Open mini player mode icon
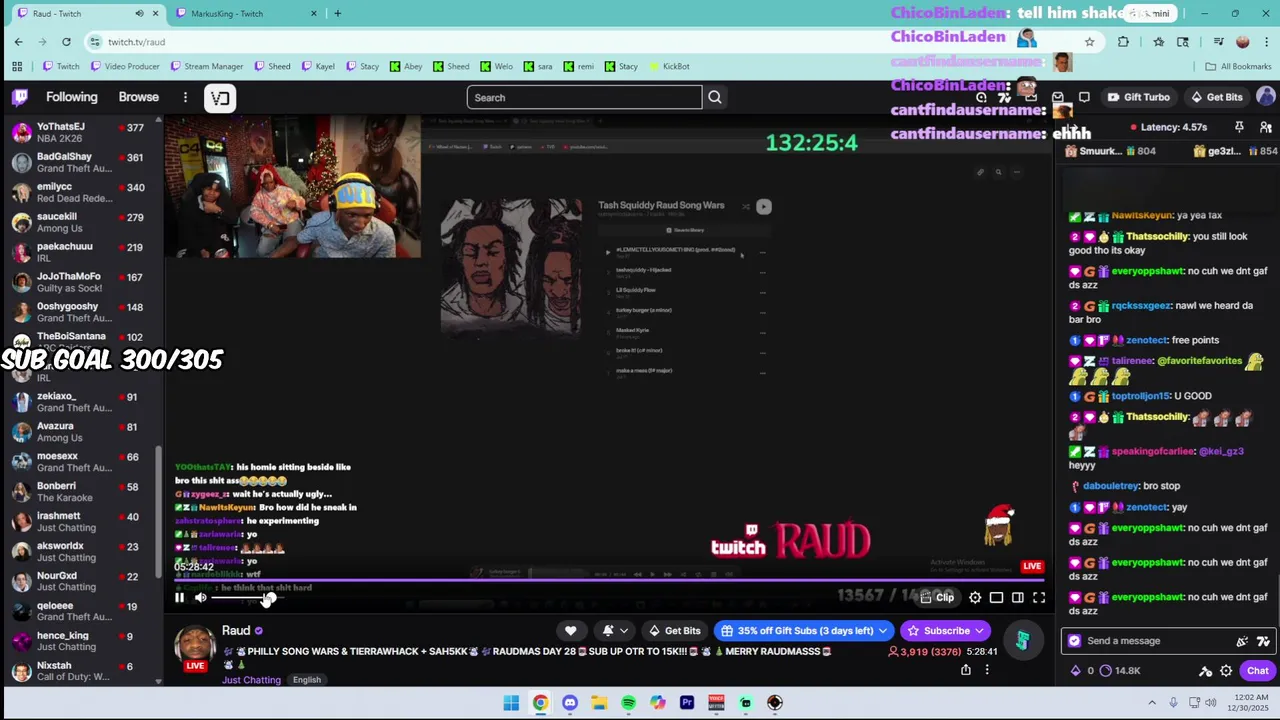Image resolution: width=1280 pixels, height=720 pixels. tap(997, 597)
